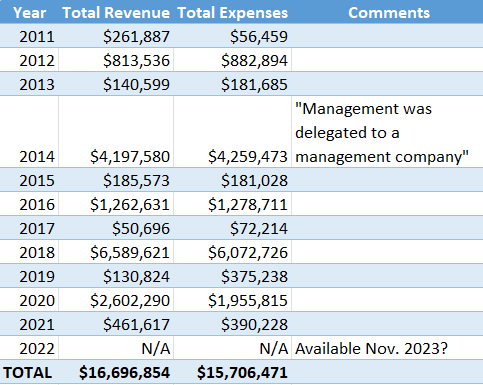The width and height of the screenshot is (483, 385).
Task: Select total expenses $15,706,471
Action: pyautogui.click(x=232, y=372)
